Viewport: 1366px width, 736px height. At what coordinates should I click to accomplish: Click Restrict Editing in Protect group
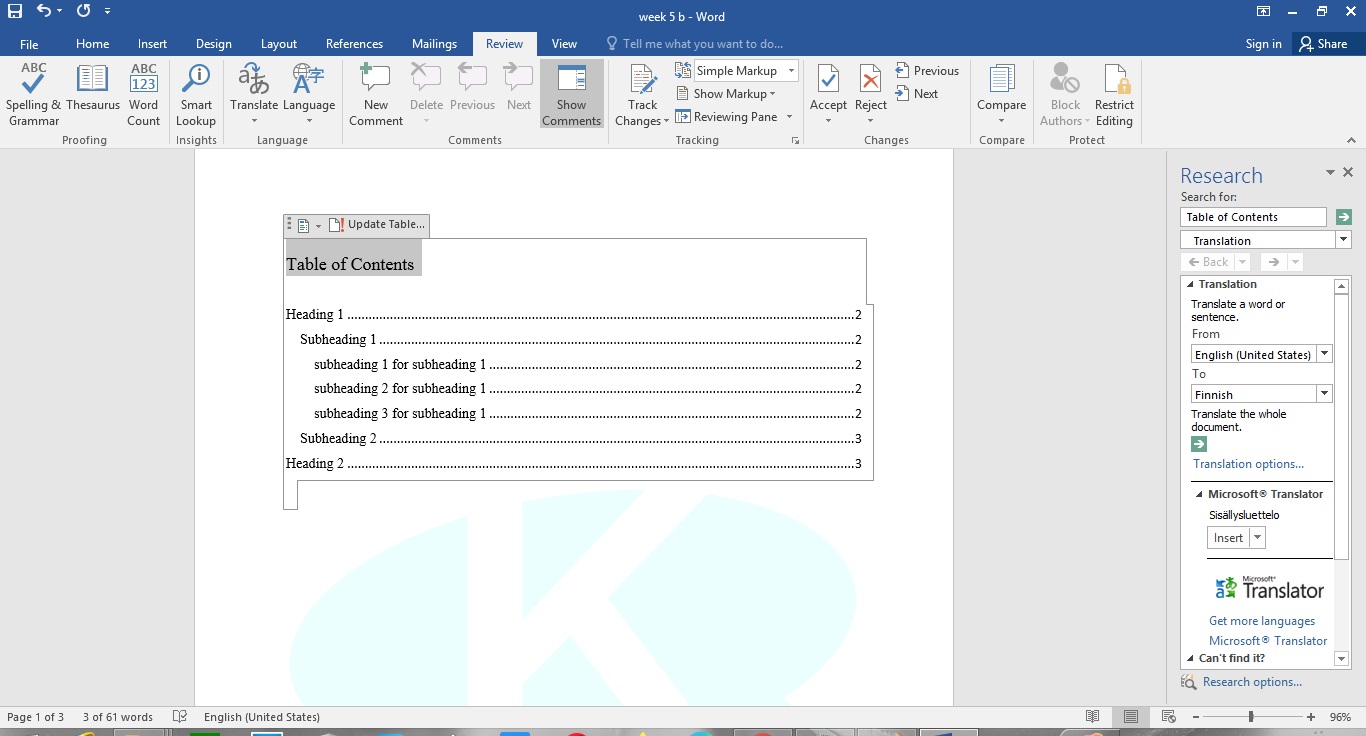1114,95
